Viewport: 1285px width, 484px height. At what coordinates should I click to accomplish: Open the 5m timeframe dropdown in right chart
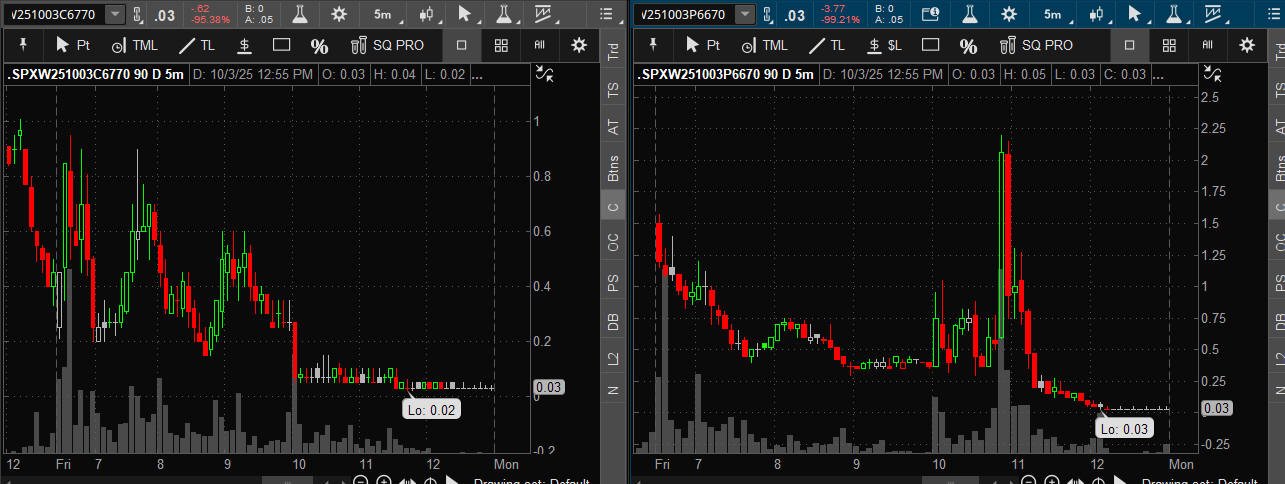pos(1053,14)
